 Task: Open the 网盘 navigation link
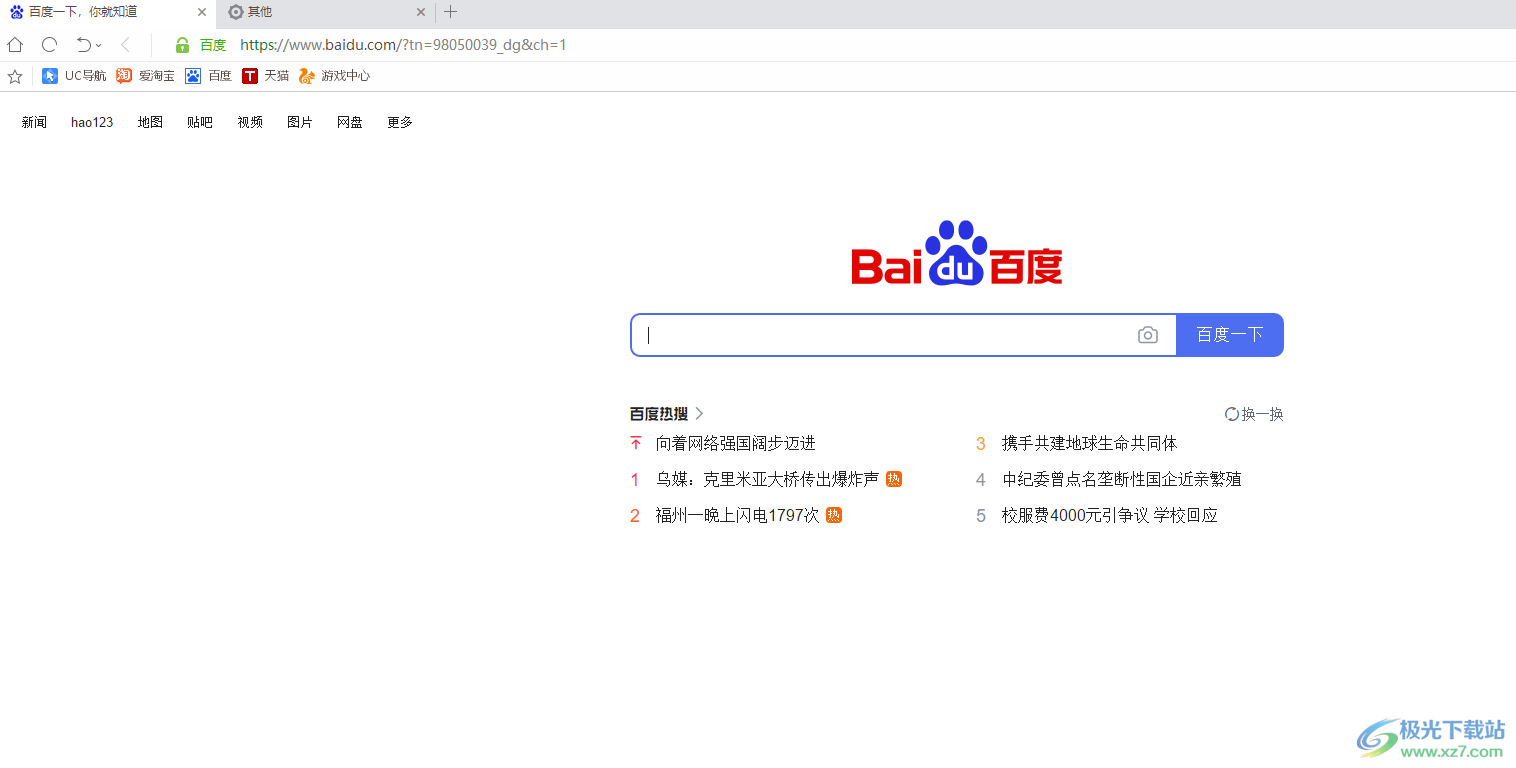coord(350,122)
